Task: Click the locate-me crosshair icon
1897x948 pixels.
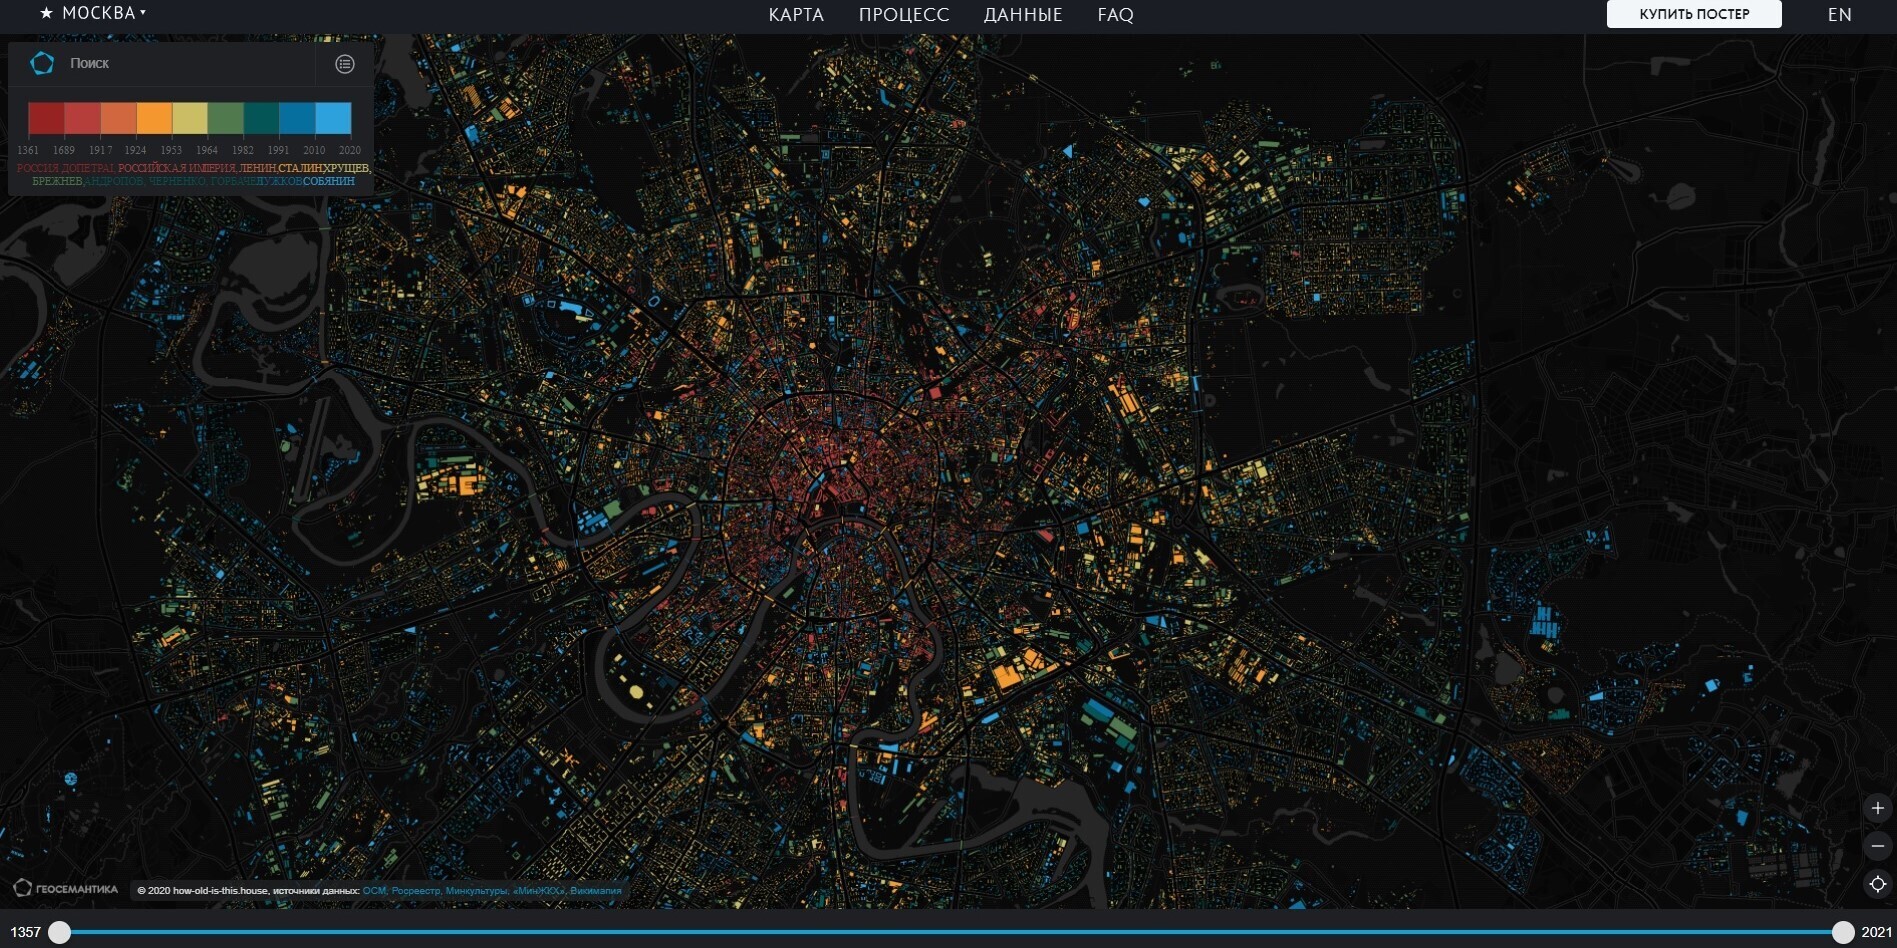Action: [1877, 884]
